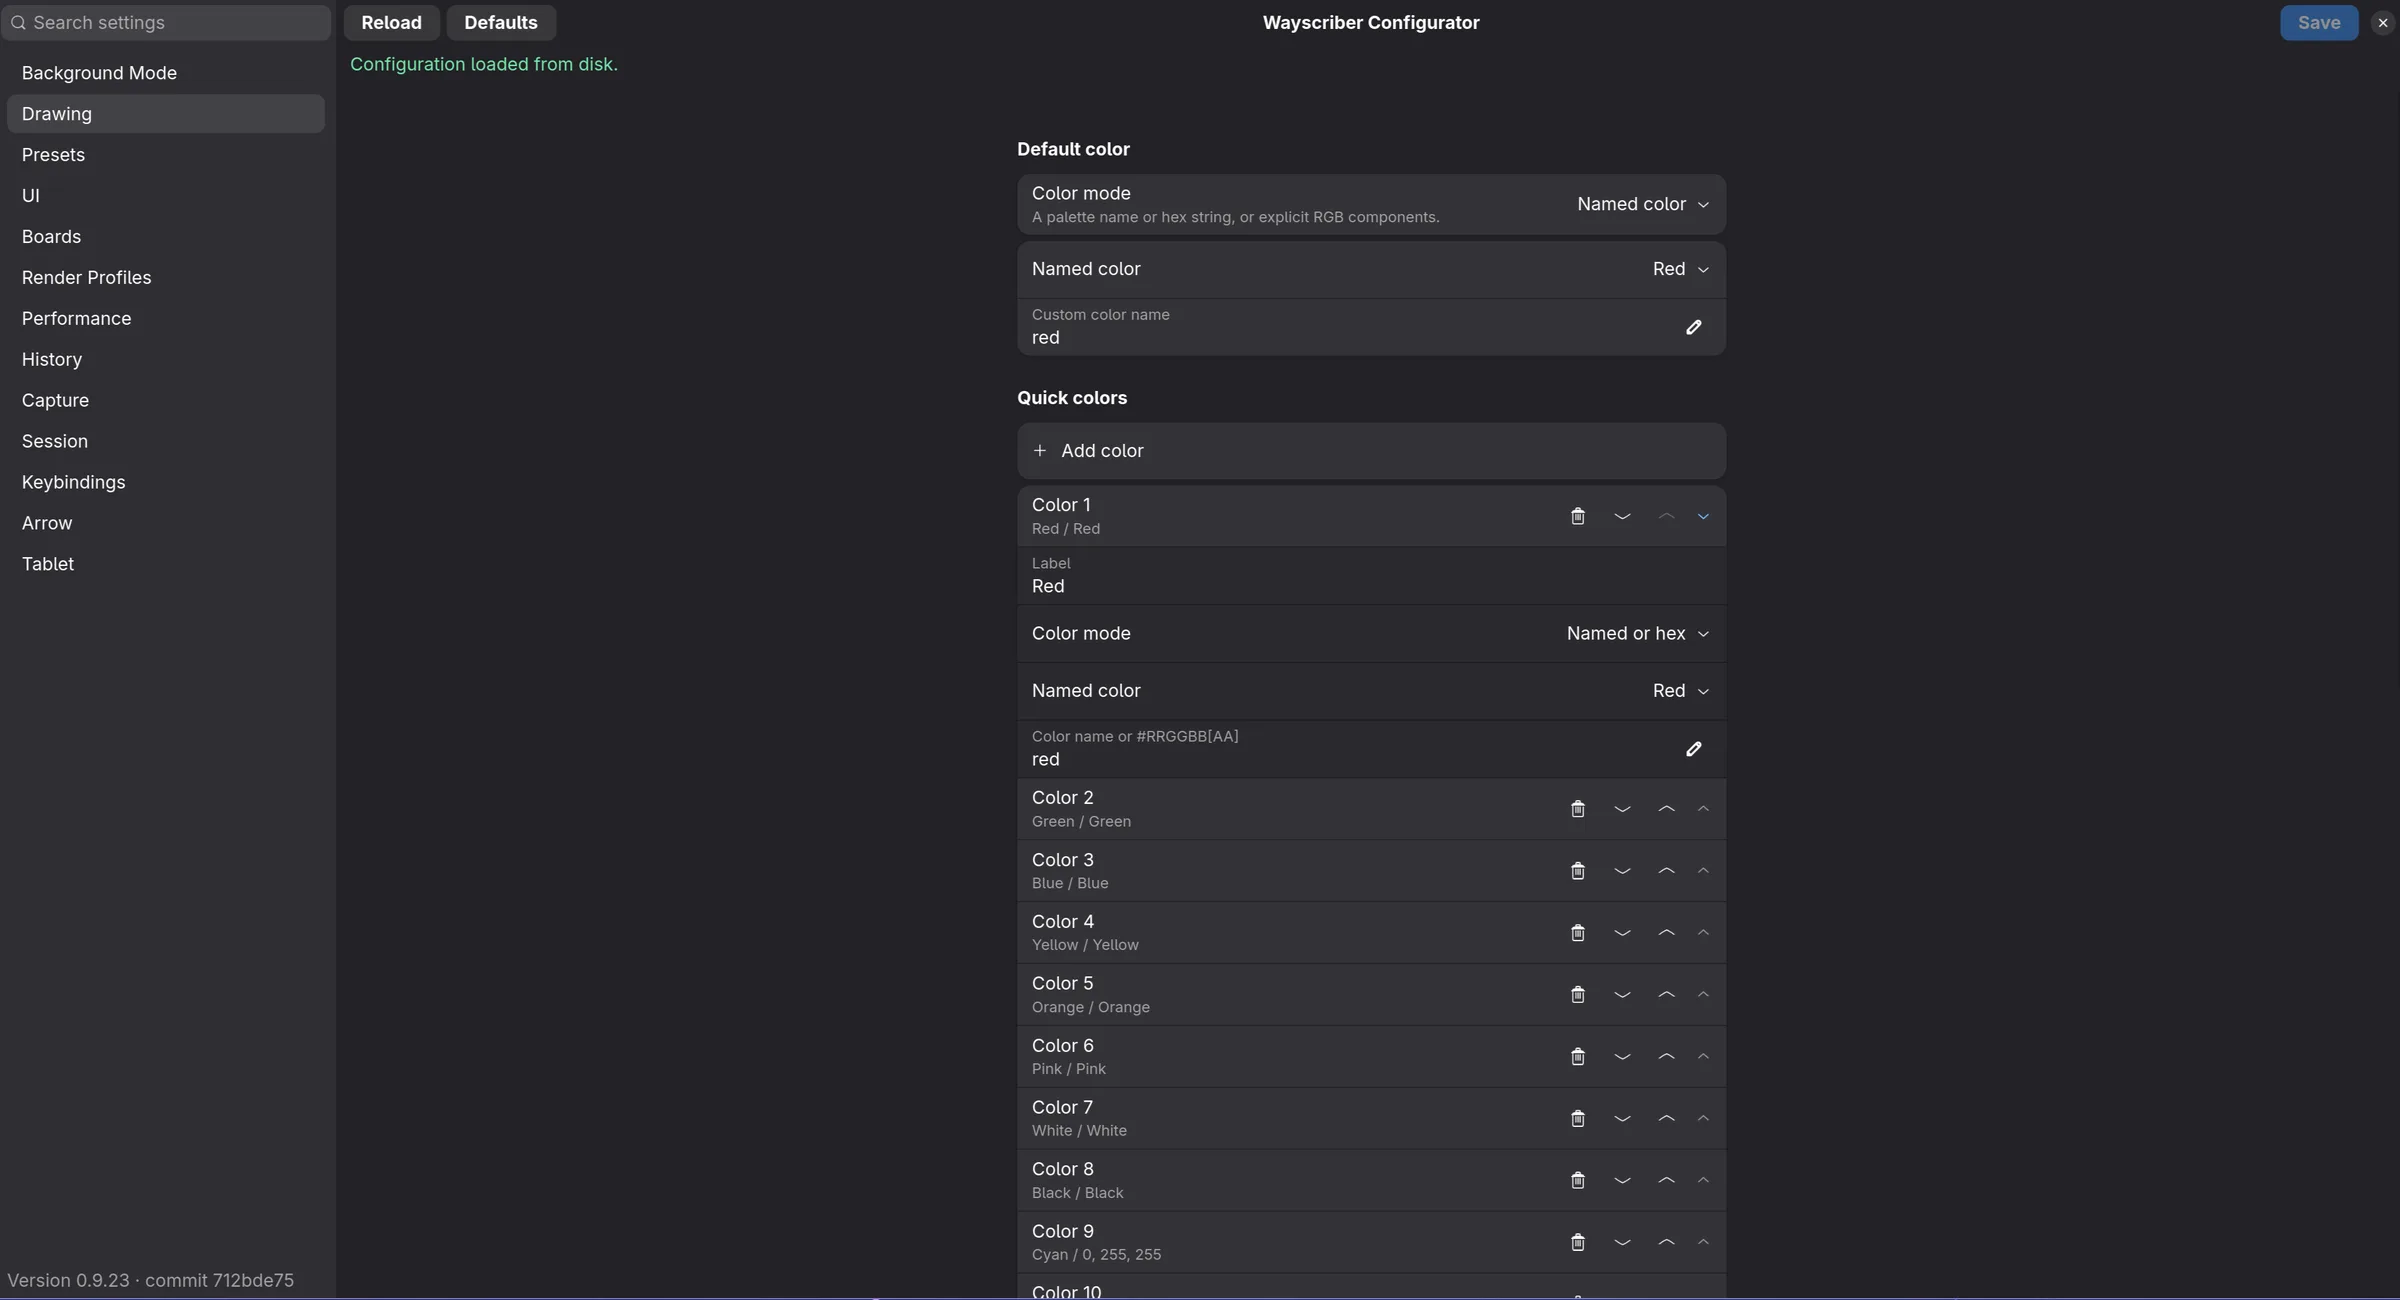Screen dimensions: 2400x1300
Task: Move Color 9 Cyan down
Action: (x=1622, y=1243)
